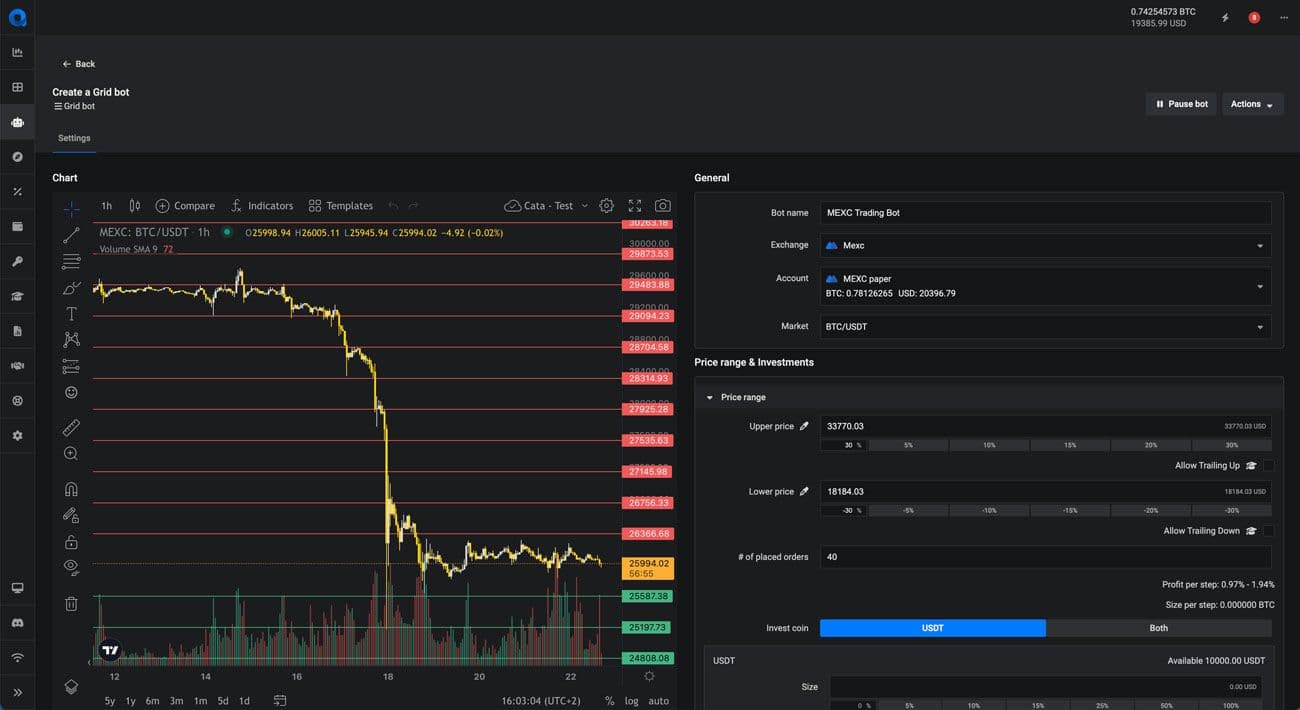Open the Exchange dropdown showing Mexc

tap(1045, 245)
